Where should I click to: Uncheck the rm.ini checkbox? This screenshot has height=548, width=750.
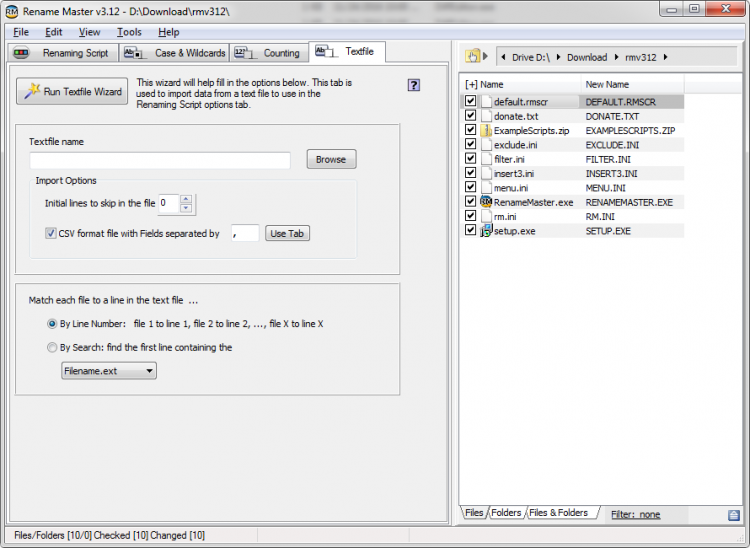(x=470, y=216)
